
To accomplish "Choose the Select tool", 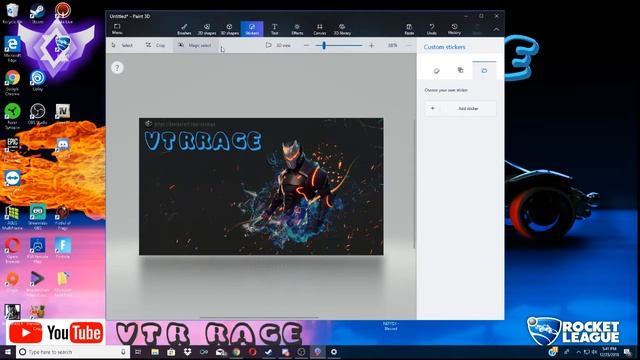I will [x=122, y=45].
